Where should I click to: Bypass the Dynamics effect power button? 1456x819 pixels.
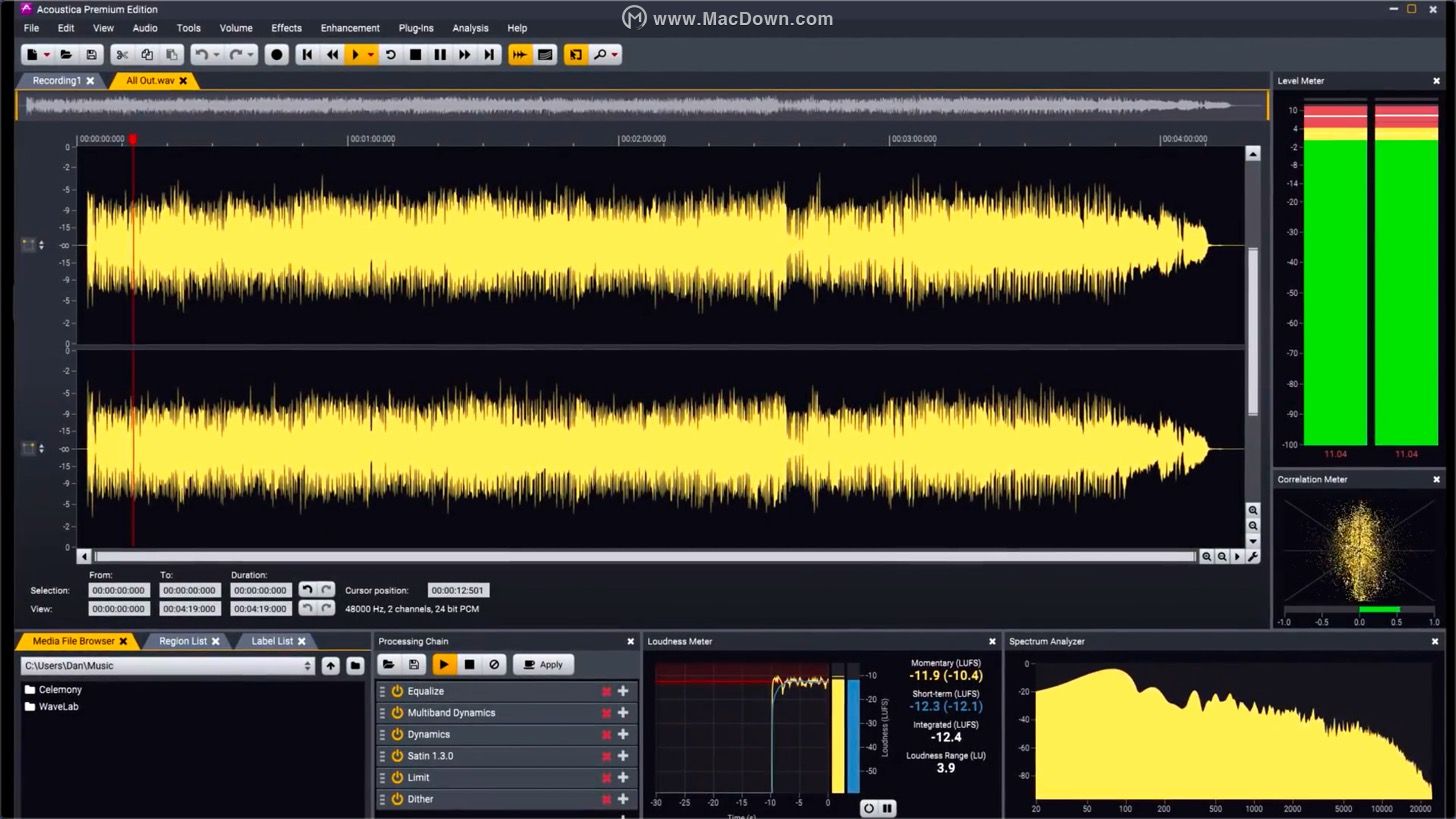tap(397, 734)
